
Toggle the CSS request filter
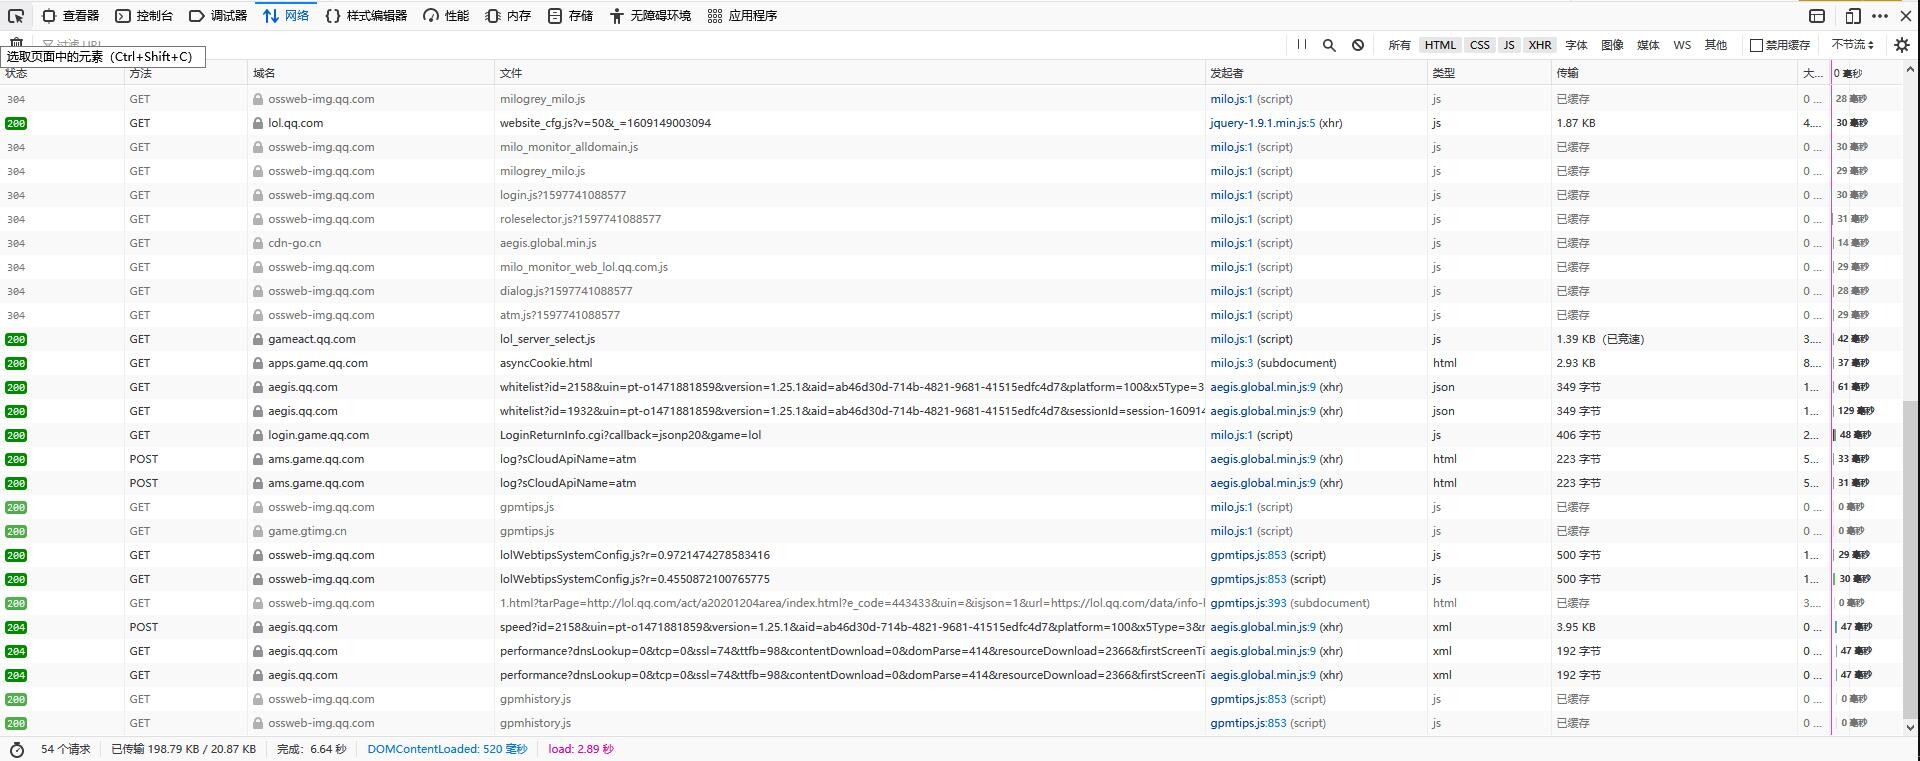(x=1479, y=45)
